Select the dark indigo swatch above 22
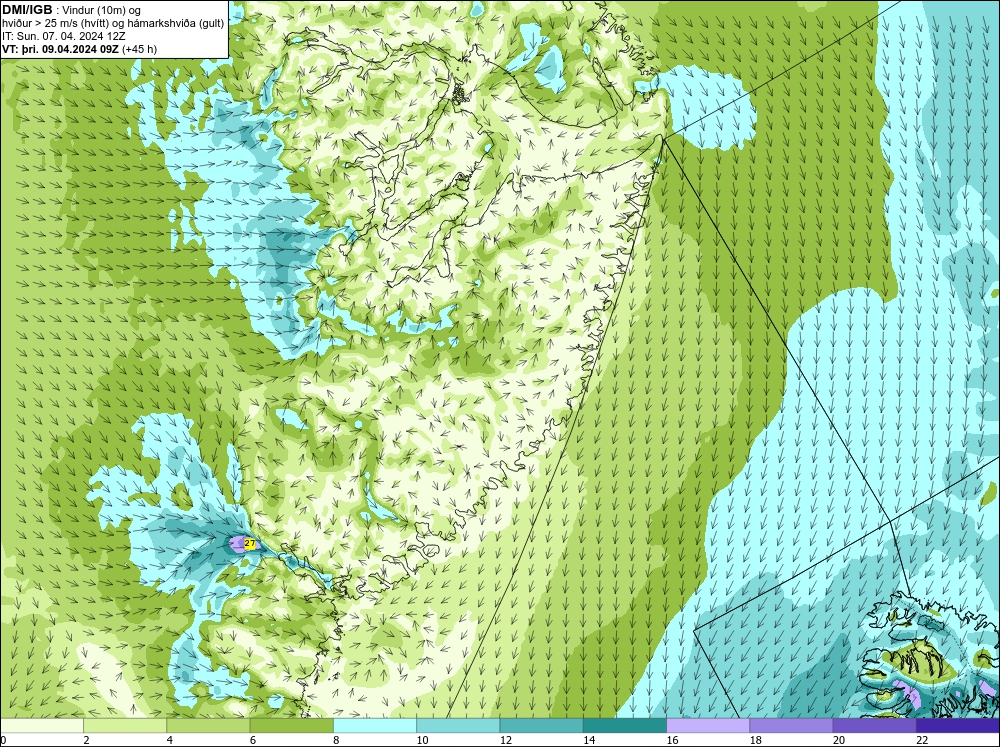The width and height of the screenshot is (1000, 747). pyautogui.click(x=958, y=726)
